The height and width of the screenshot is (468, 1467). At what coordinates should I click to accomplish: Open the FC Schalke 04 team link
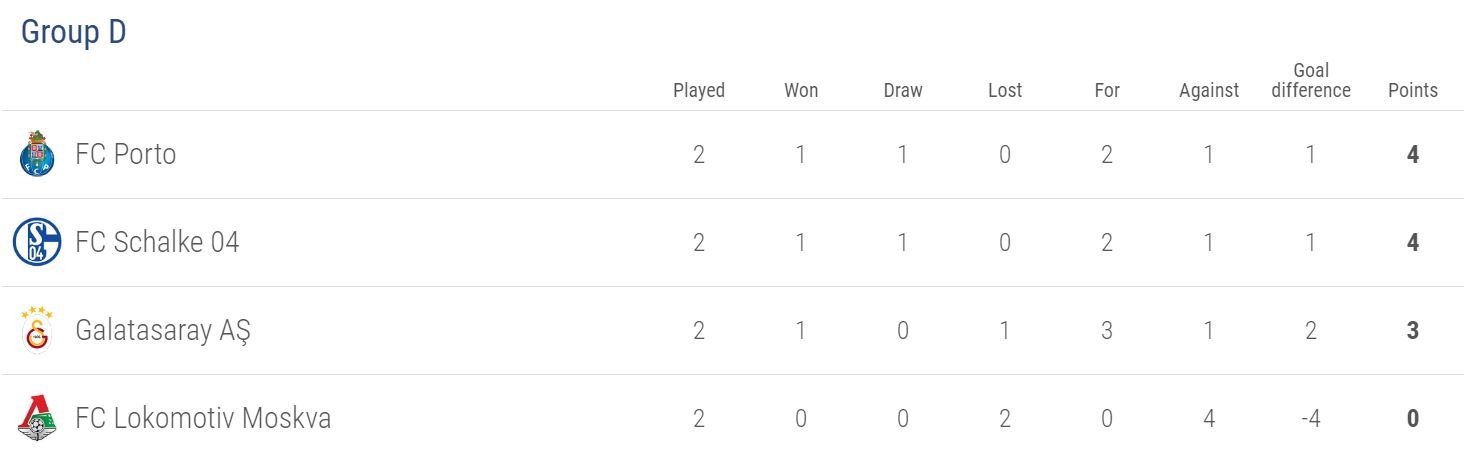point(157,243)
